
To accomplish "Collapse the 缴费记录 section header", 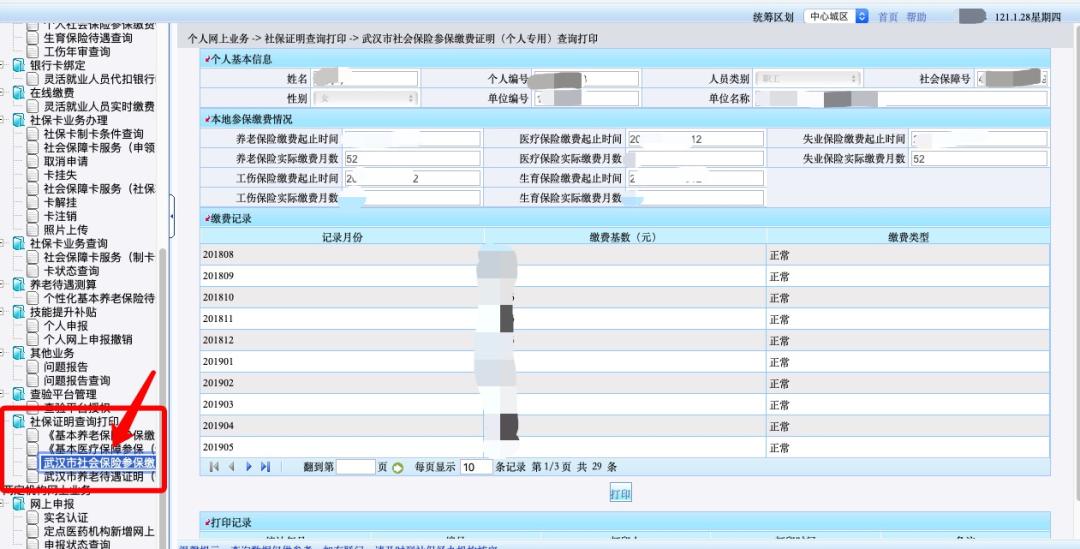I will [625, 218].
